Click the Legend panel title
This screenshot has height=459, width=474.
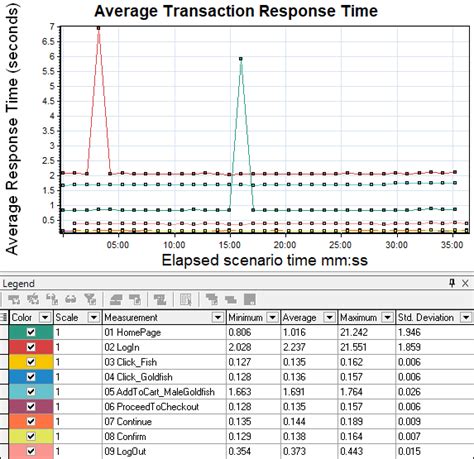pos(18,284)
